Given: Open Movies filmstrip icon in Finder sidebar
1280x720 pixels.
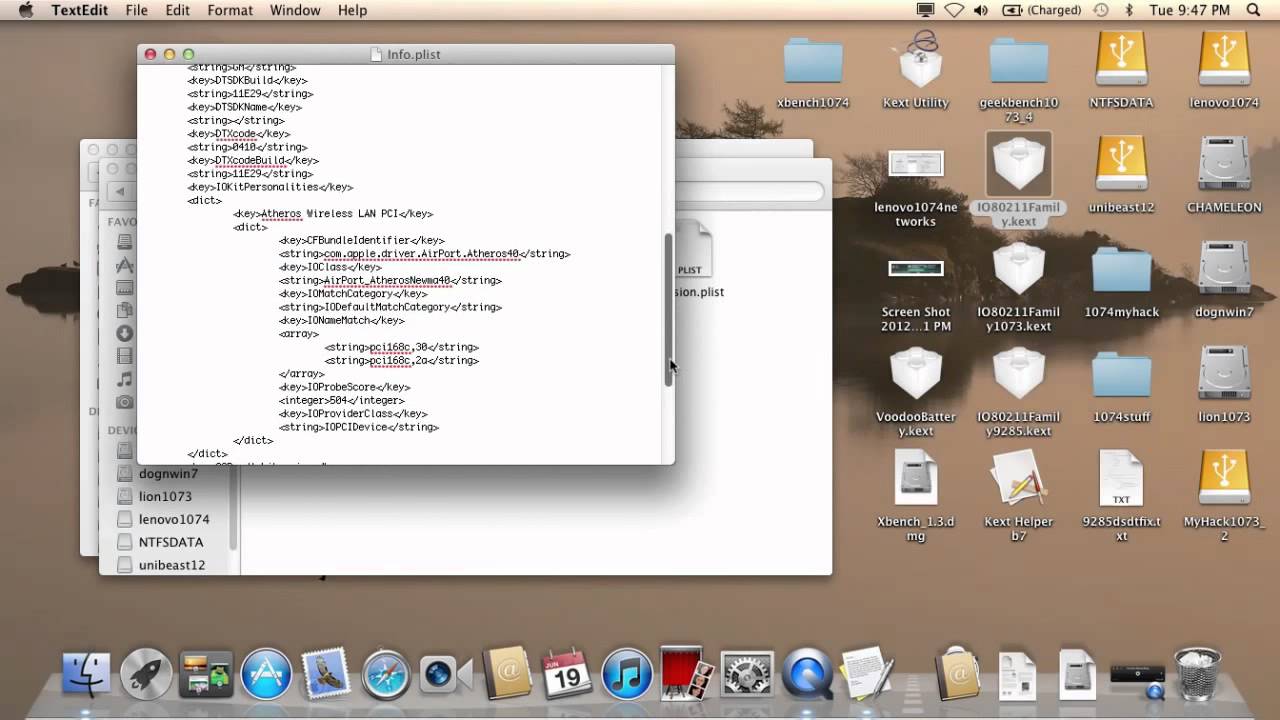Looking at the screenshot, I should click(125, 356).
